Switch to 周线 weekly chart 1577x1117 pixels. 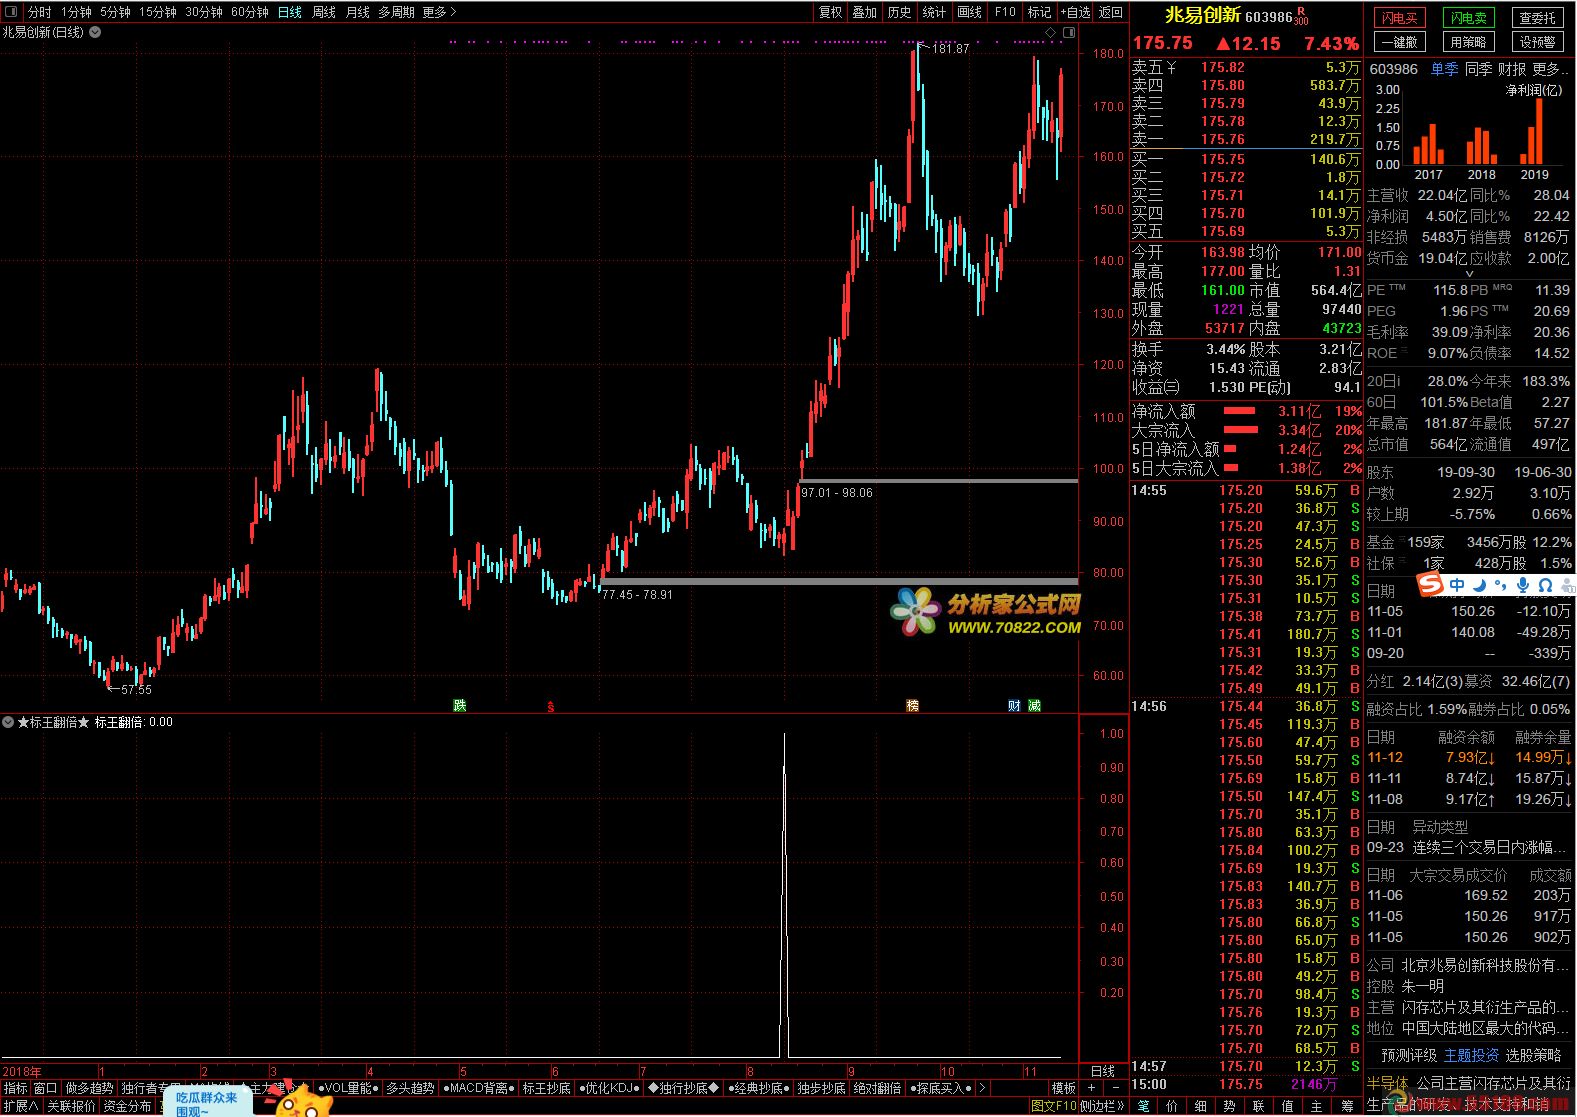tap(323, 12)
